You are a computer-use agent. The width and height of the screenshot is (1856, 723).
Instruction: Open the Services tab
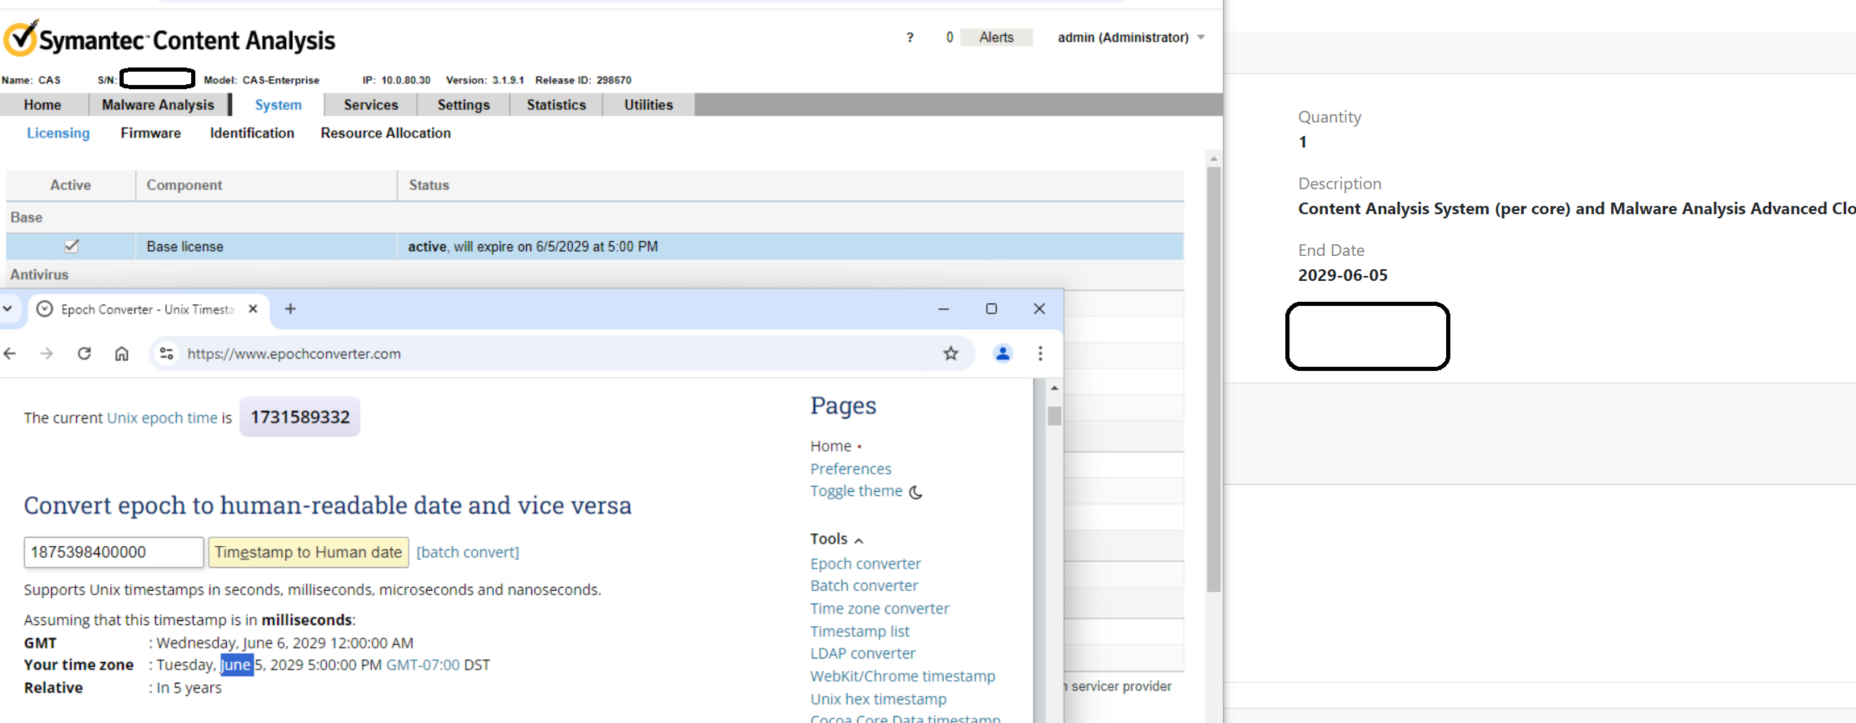(x=371, y=105)
